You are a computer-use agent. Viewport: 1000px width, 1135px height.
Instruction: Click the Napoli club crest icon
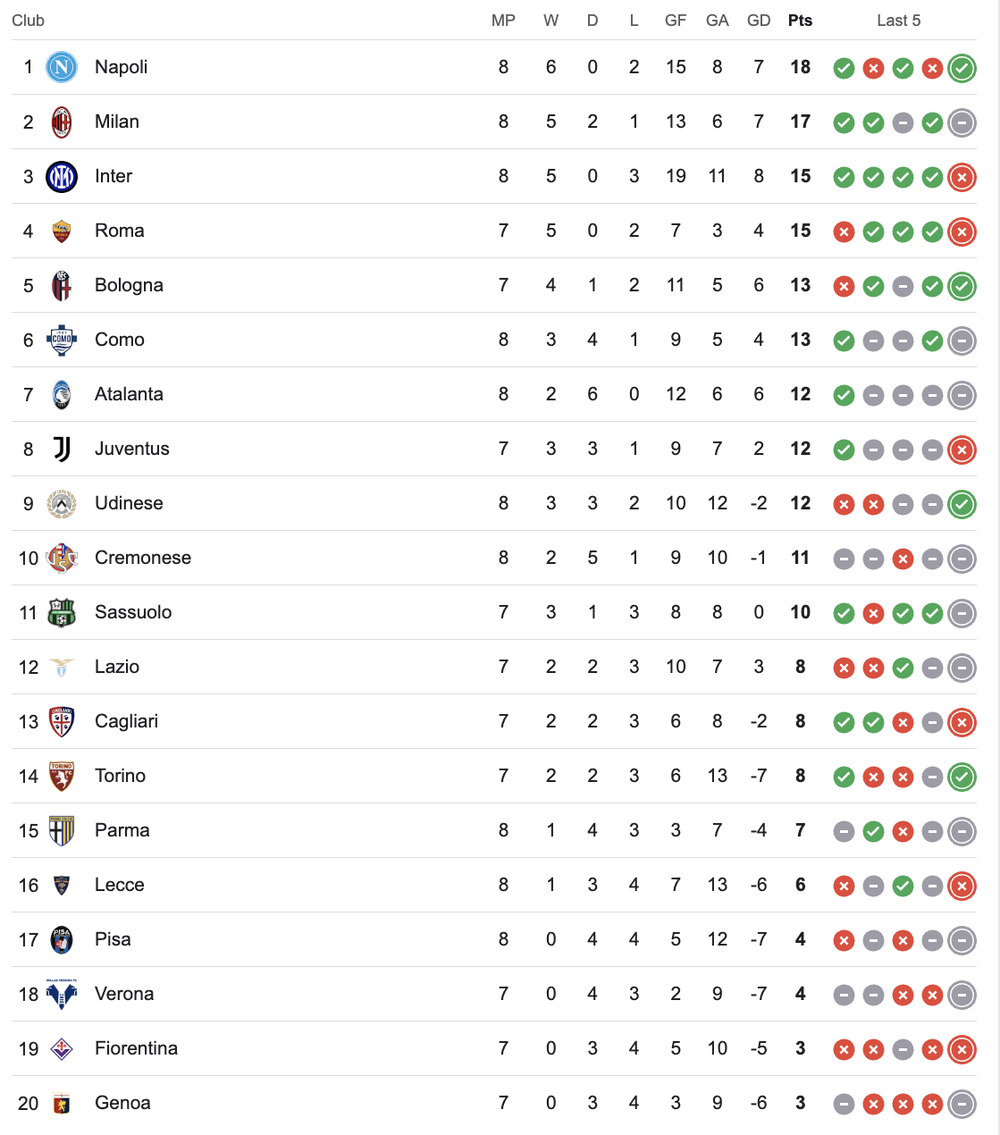(62, 67)
